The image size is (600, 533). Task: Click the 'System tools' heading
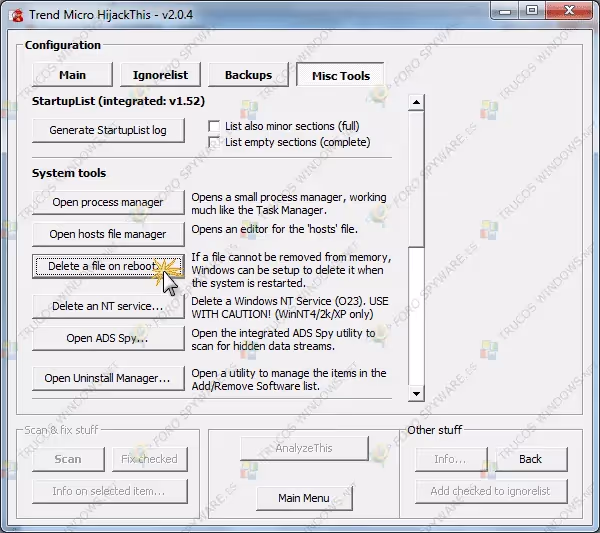tap(69, 173)
